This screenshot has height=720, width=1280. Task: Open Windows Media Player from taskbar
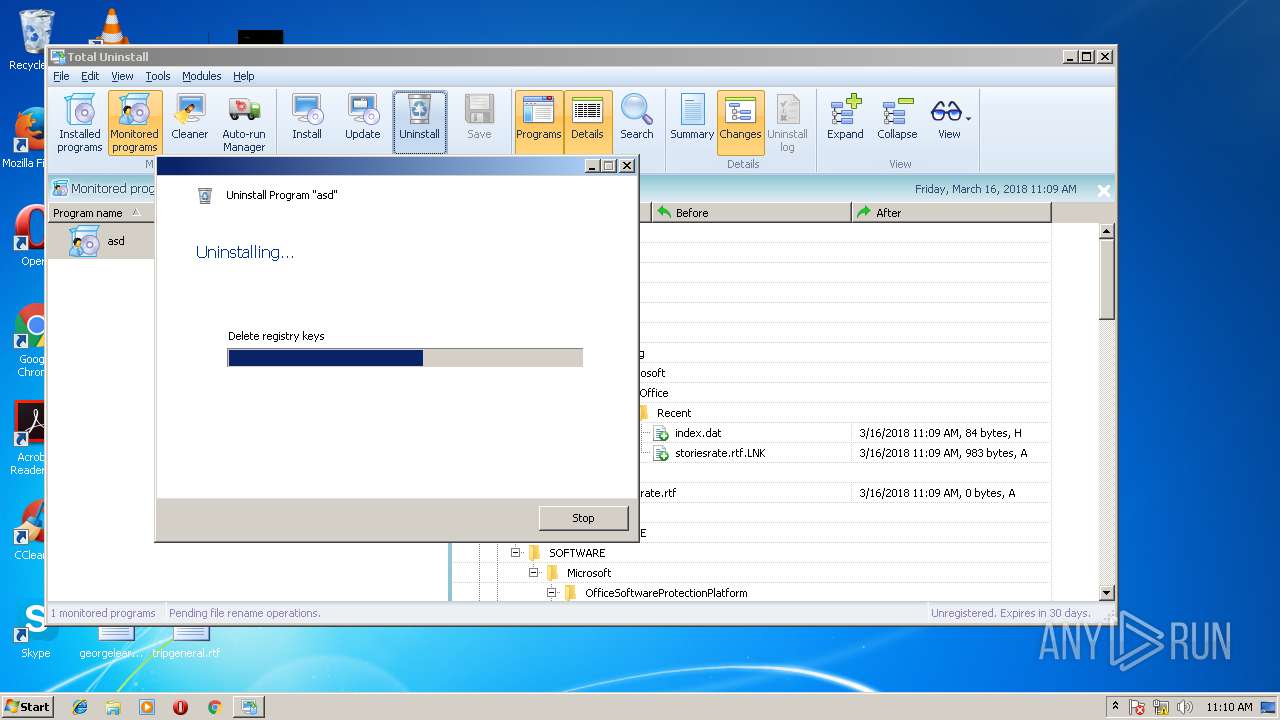point(147,707)
